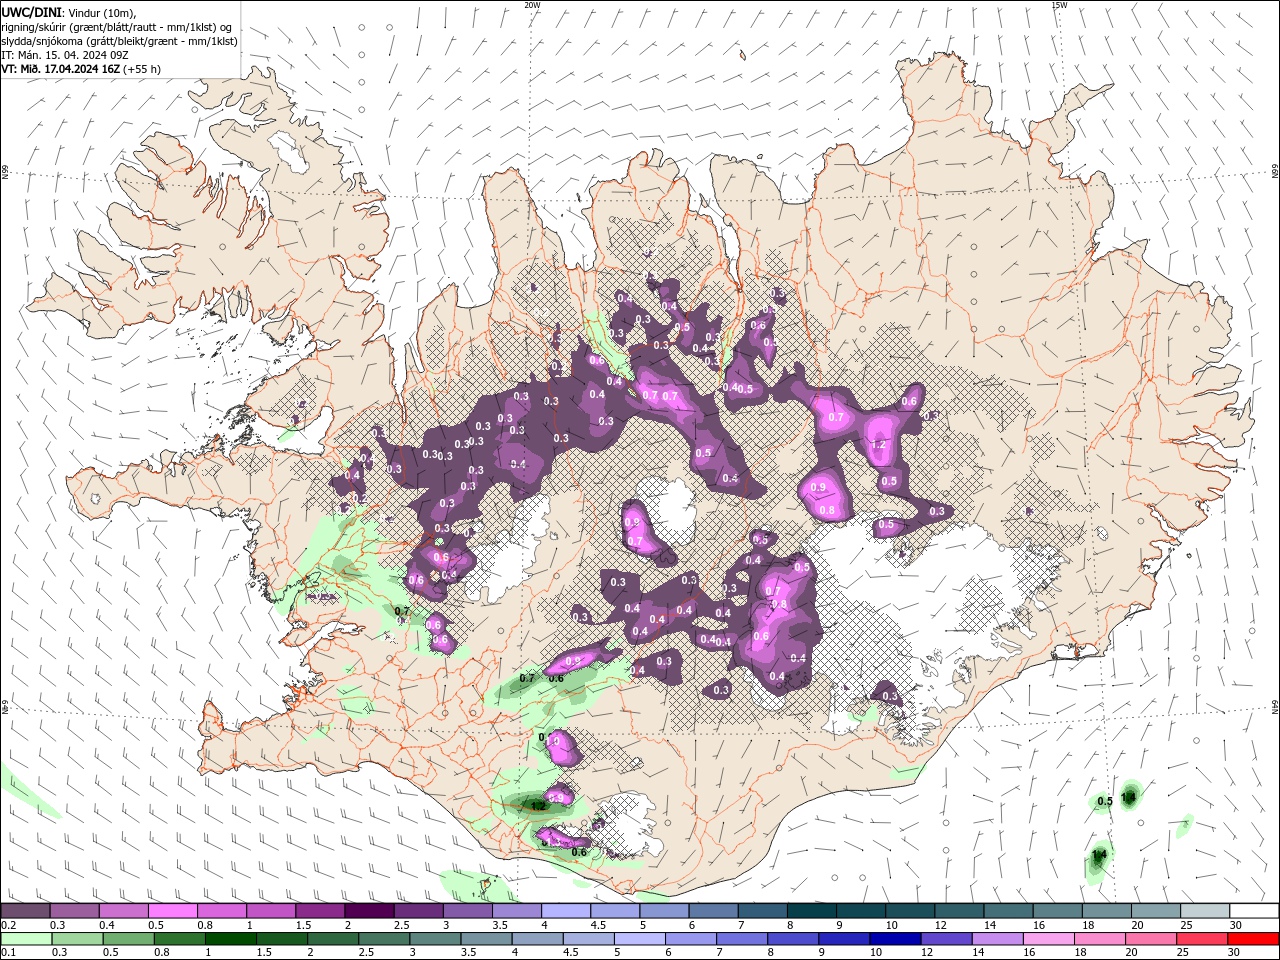Click the 'rigning/skúrir (grænt/blátt/rautt - mm/1klst) og' line
The width and height of the screenshot is (1280, 960).
click(118, 26)
